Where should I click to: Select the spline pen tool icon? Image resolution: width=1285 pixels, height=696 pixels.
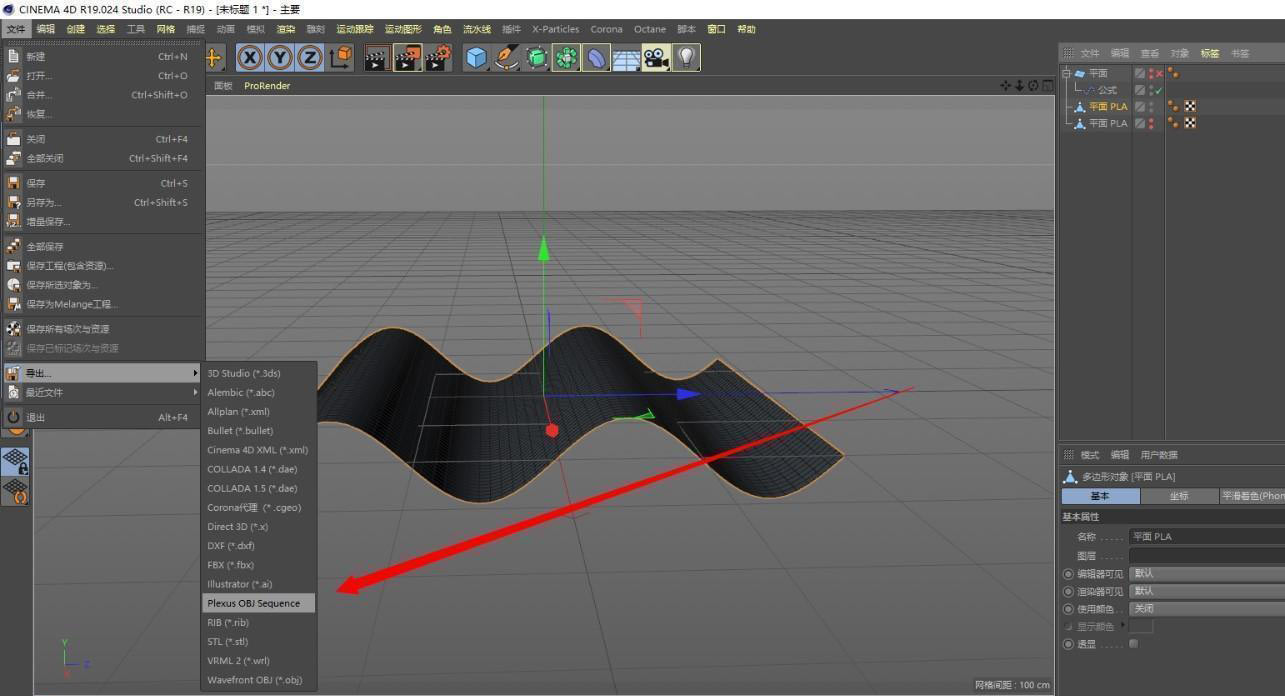pyautogui.click(x=506, y=58)
